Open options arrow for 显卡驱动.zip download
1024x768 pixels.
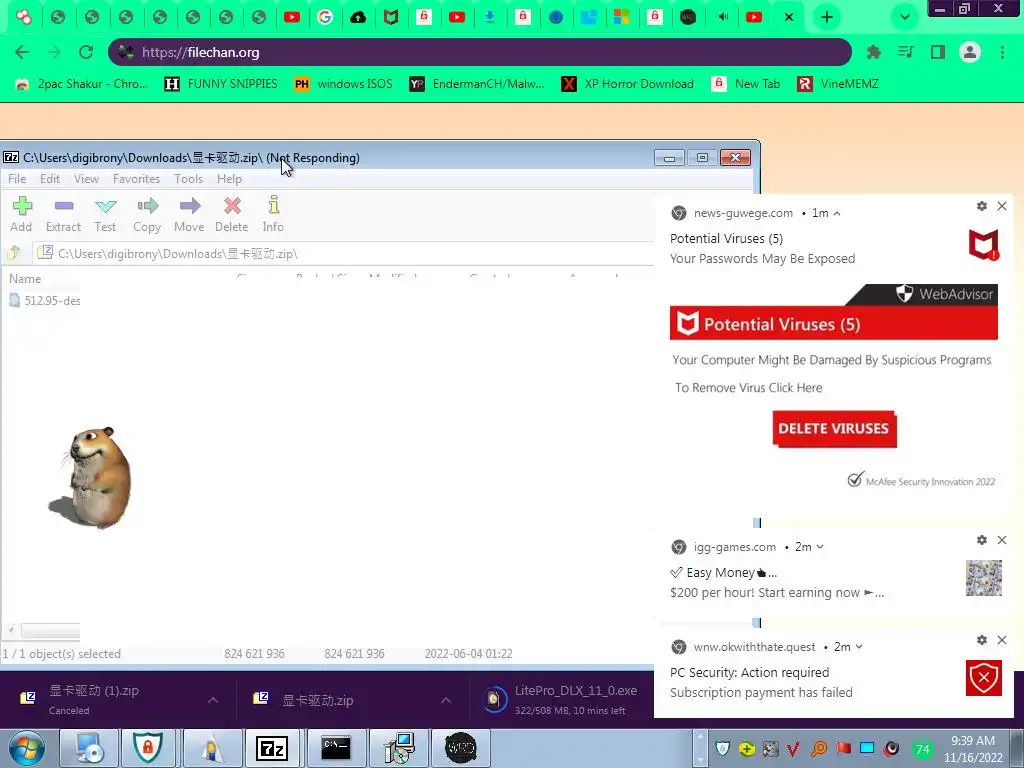445,700
